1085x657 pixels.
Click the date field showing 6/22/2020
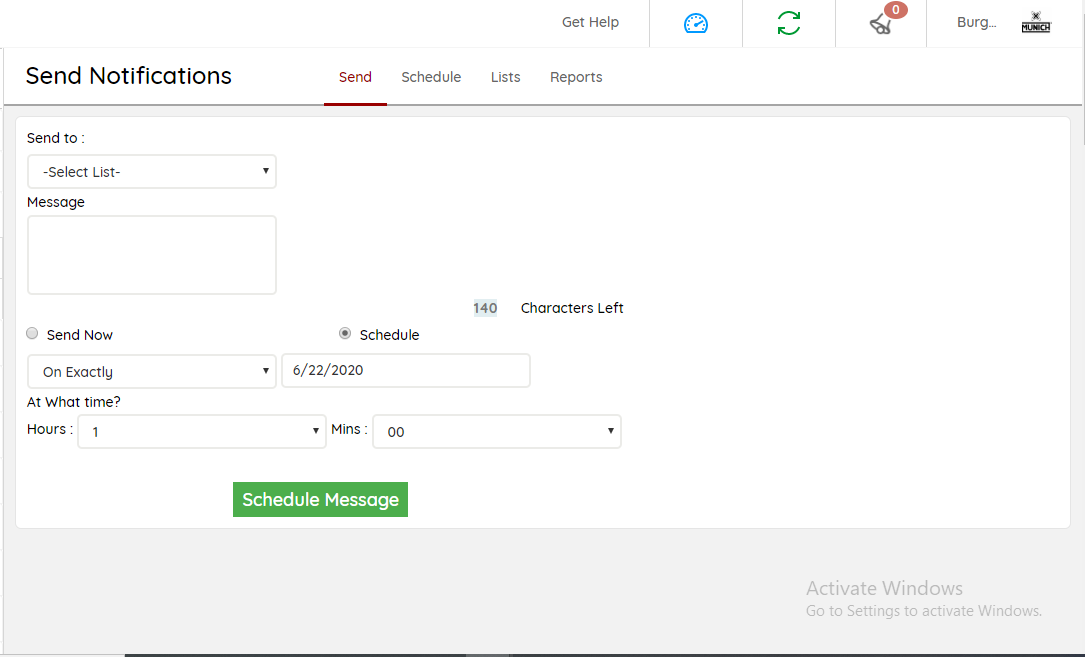click(406, 370)
